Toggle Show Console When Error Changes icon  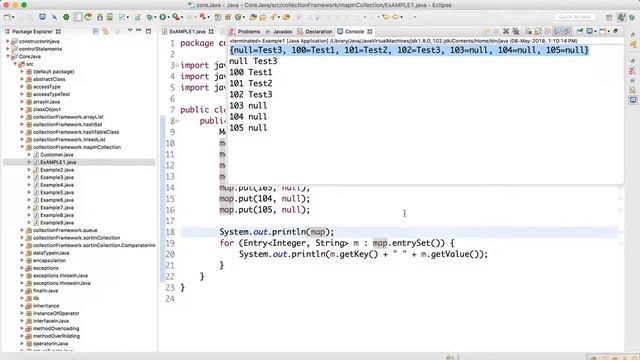(x=567, y=31)
